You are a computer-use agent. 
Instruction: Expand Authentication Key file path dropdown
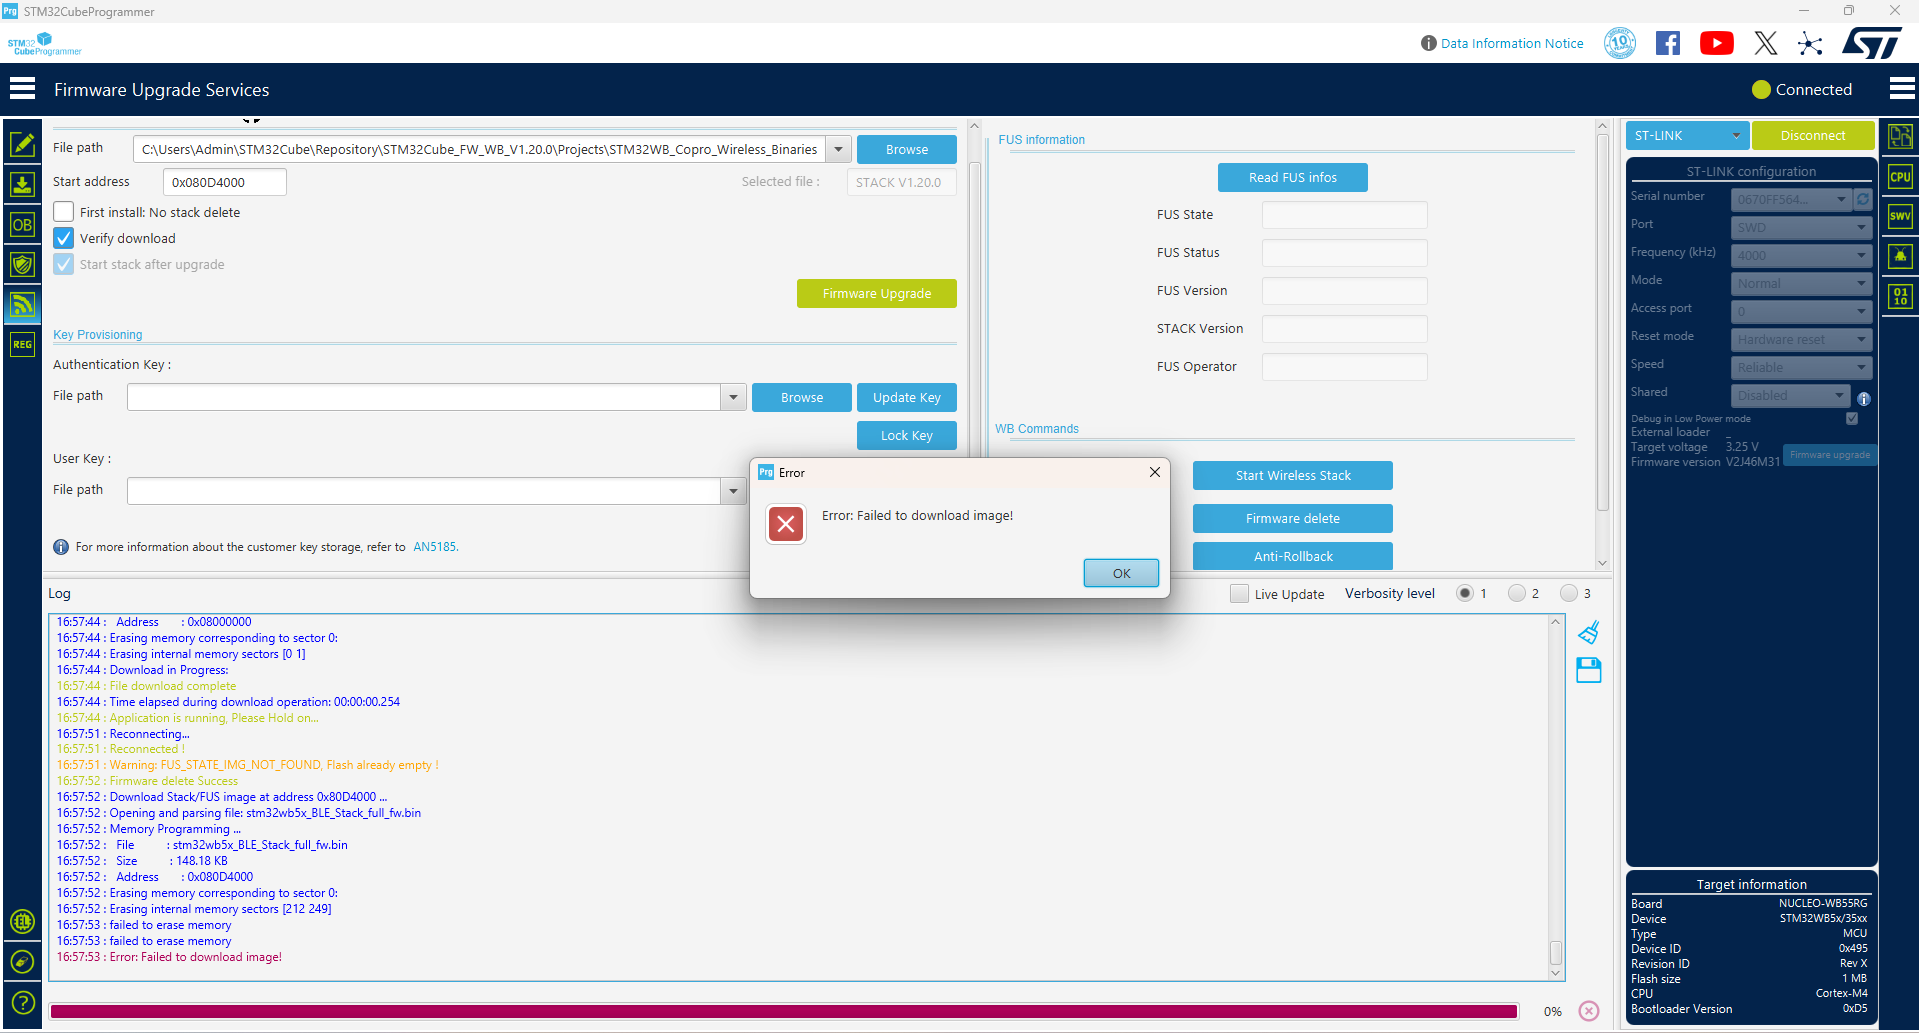click(733, 397)
